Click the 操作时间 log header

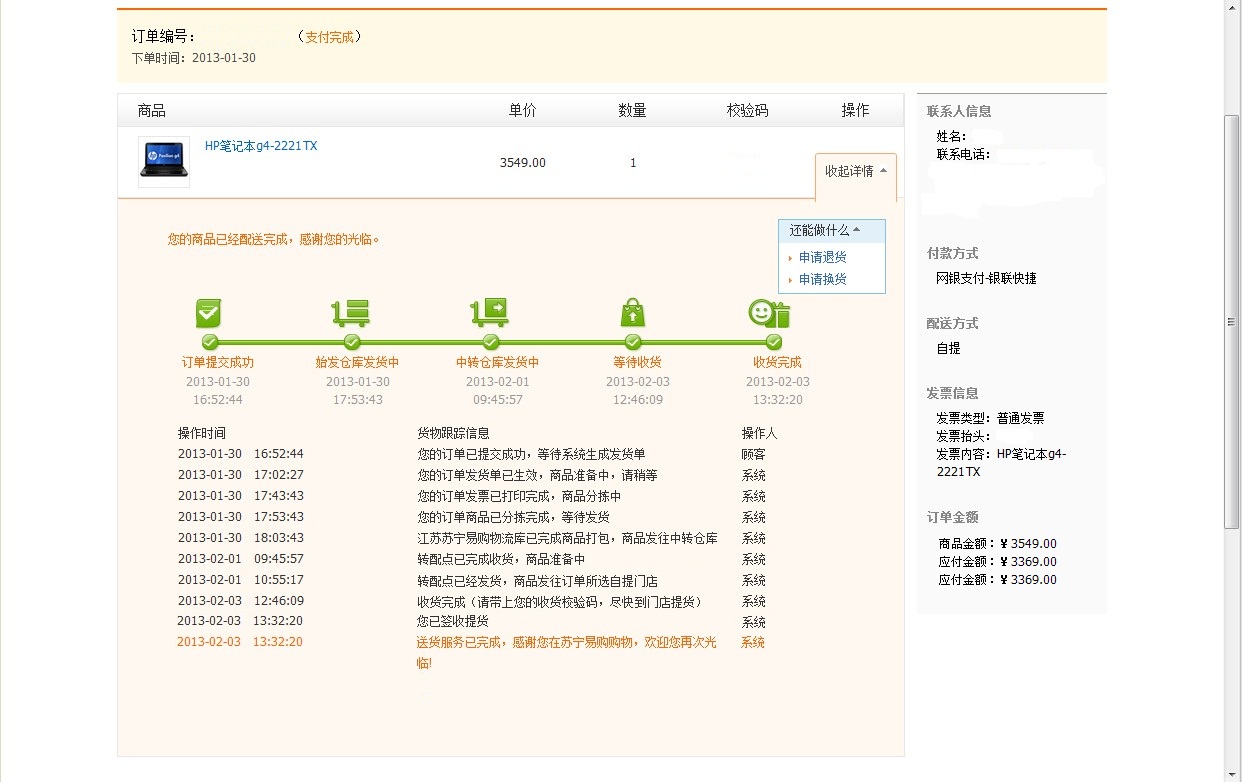click(202, 433)
